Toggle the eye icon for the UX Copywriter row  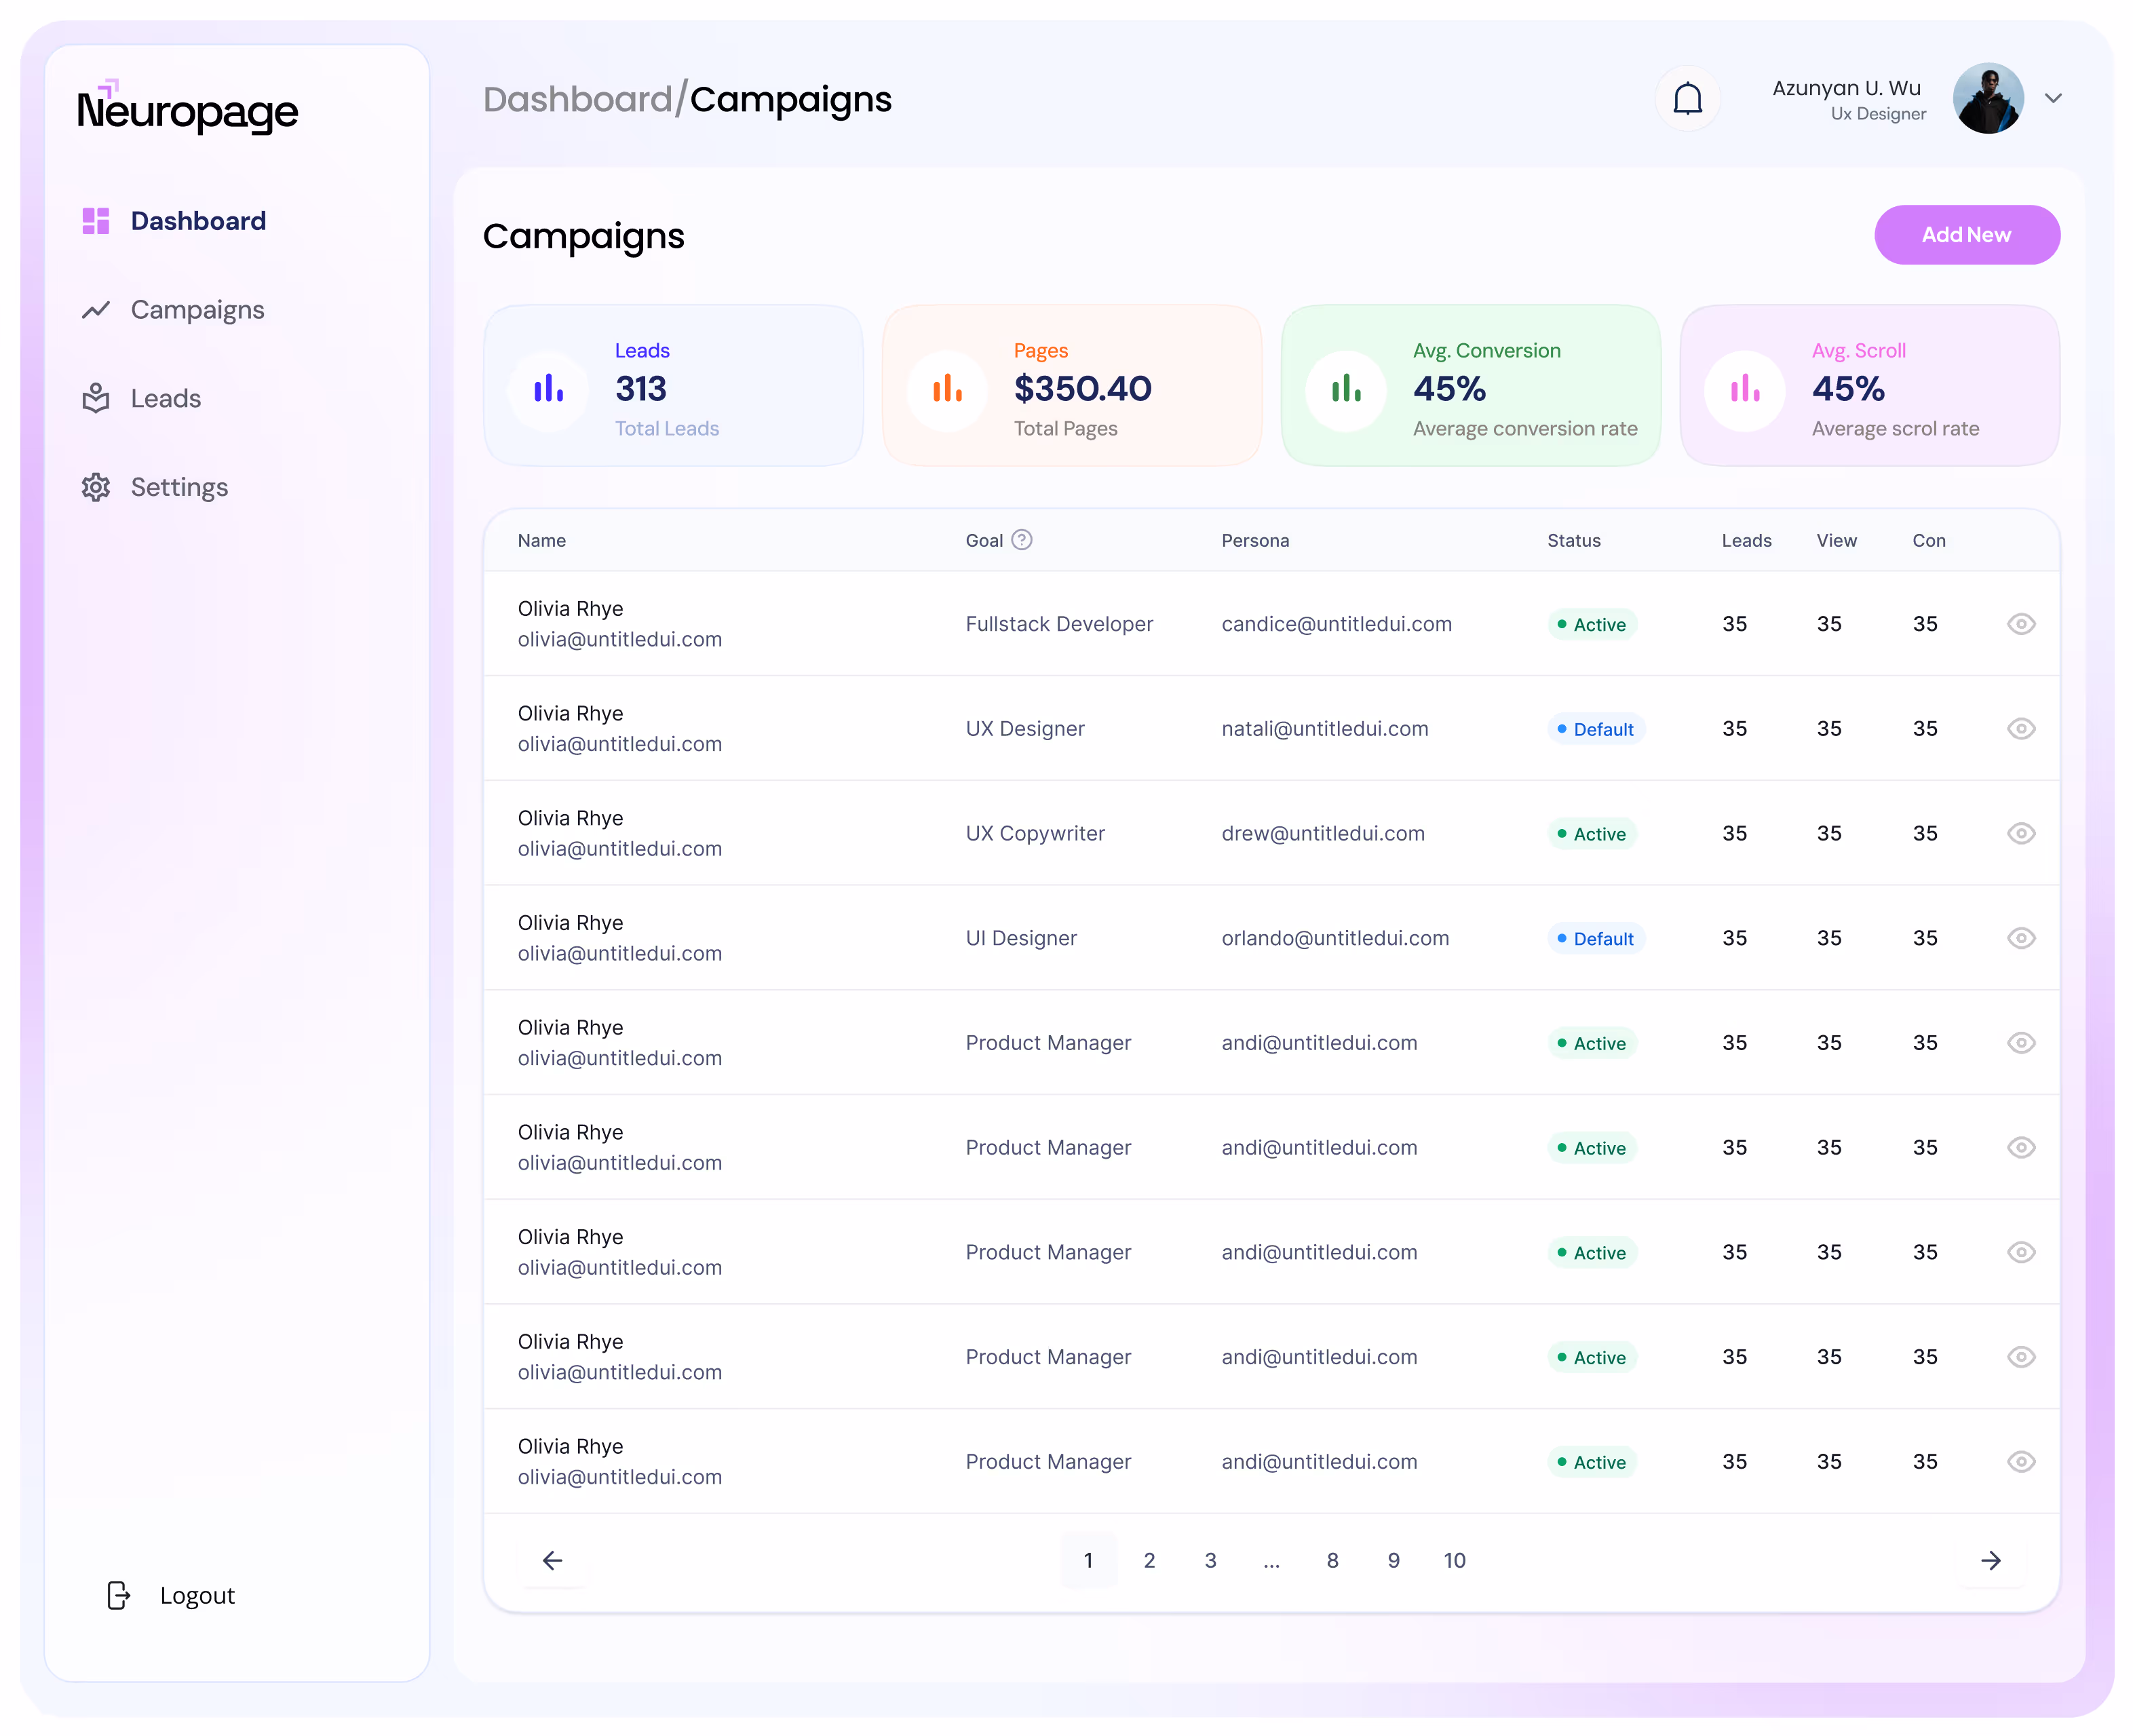2021,833
